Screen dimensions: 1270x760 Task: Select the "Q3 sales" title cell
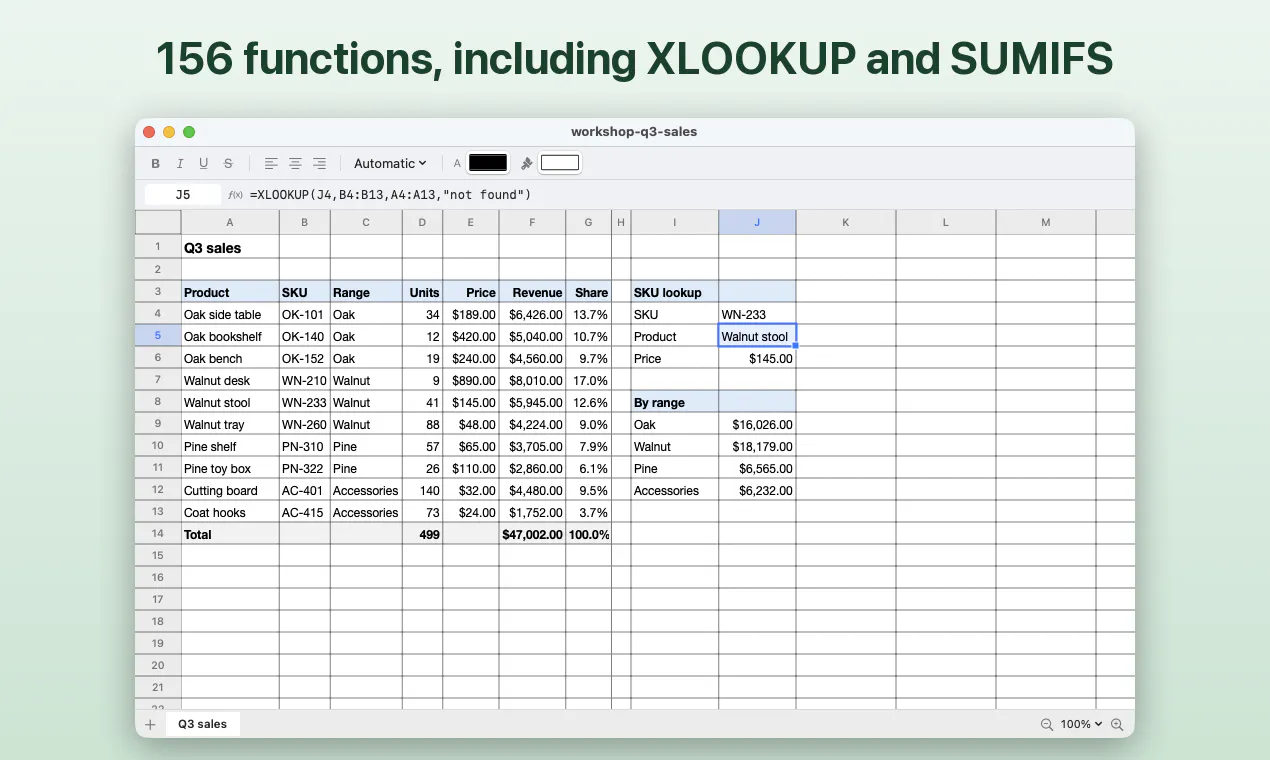230,248
